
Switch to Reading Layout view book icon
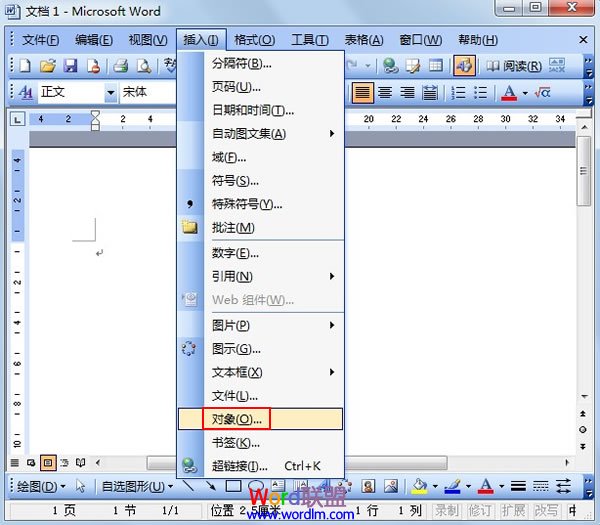point(80,463)
